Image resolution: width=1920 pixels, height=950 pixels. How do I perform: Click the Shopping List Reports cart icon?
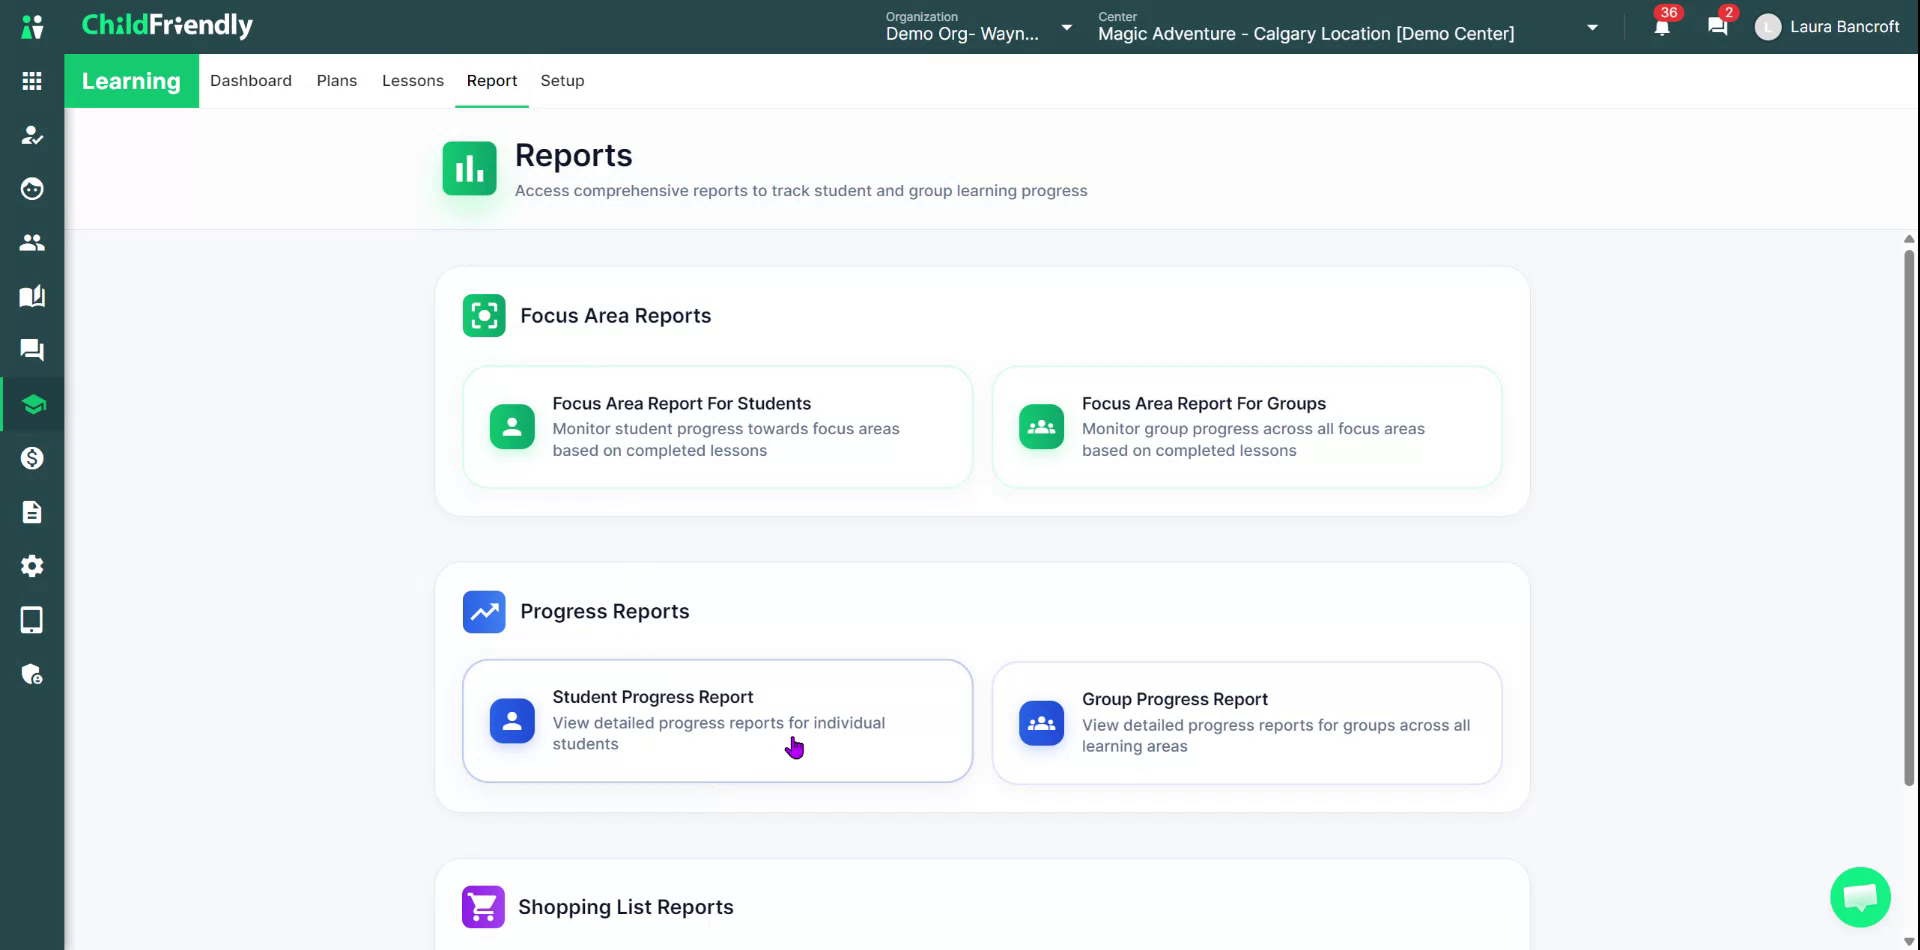(483, 907)
